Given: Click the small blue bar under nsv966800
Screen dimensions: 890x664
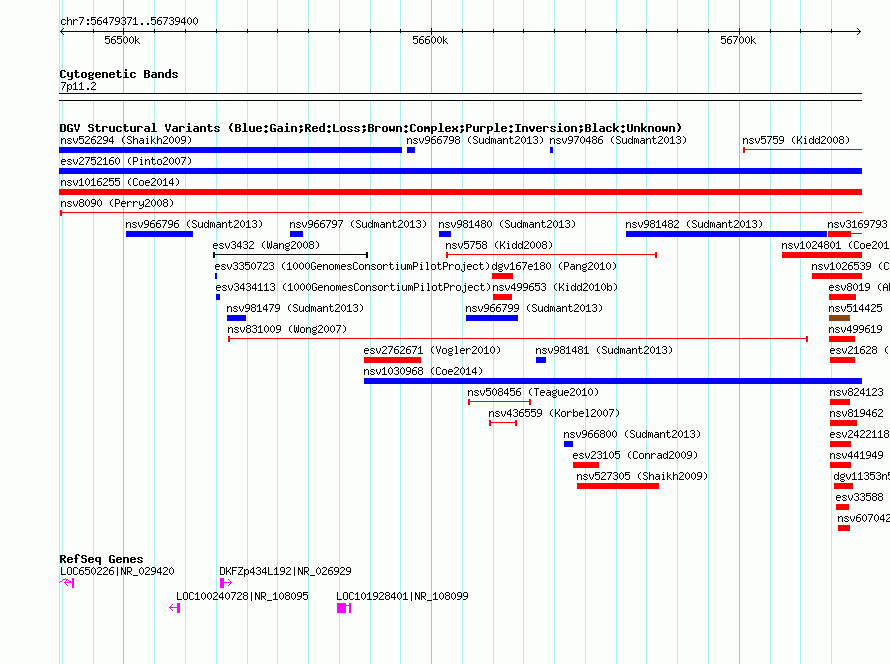Looking at the screenshot, I should click(568, 444).
